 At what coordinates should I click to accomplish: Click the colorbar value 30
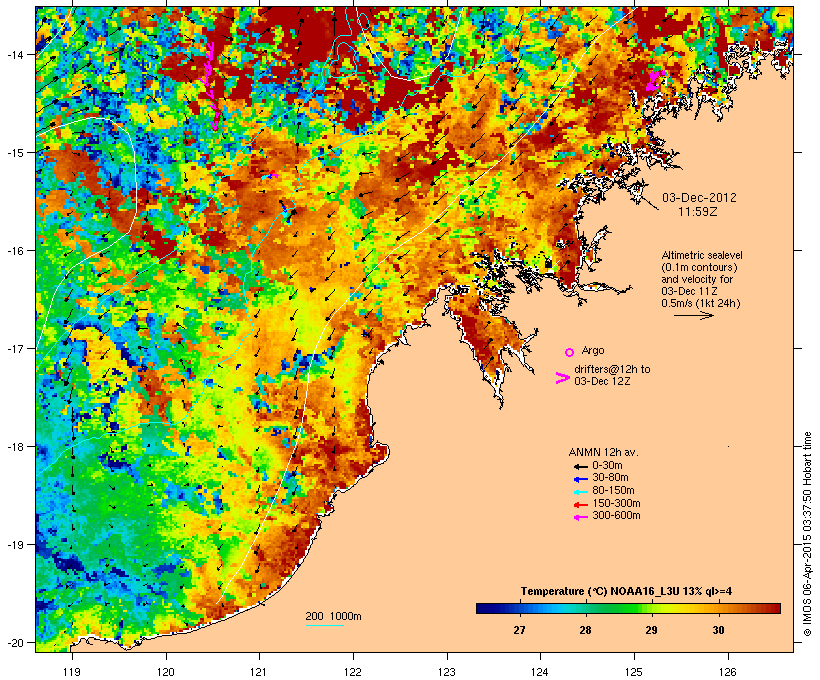[718, 630]
